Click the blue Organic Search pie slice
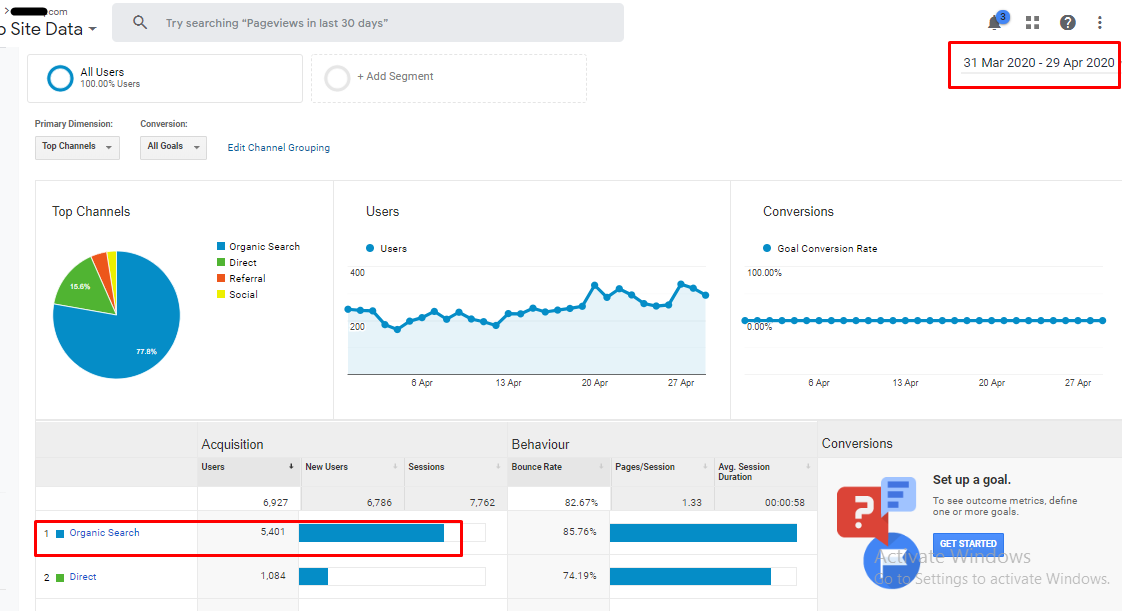The height and width of the screenshot is (611, 1122). click(130, 330)
